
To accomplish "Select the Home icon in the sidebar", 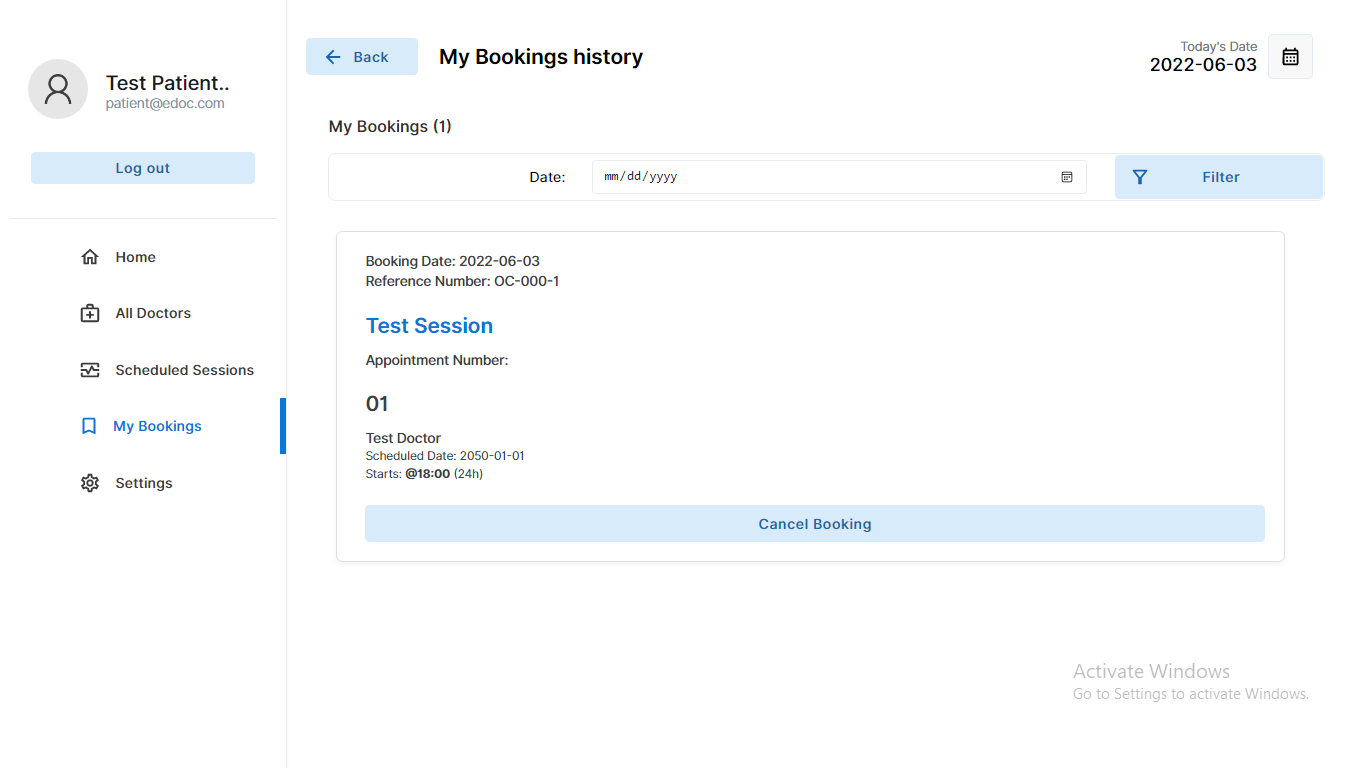I will point(90,256).
